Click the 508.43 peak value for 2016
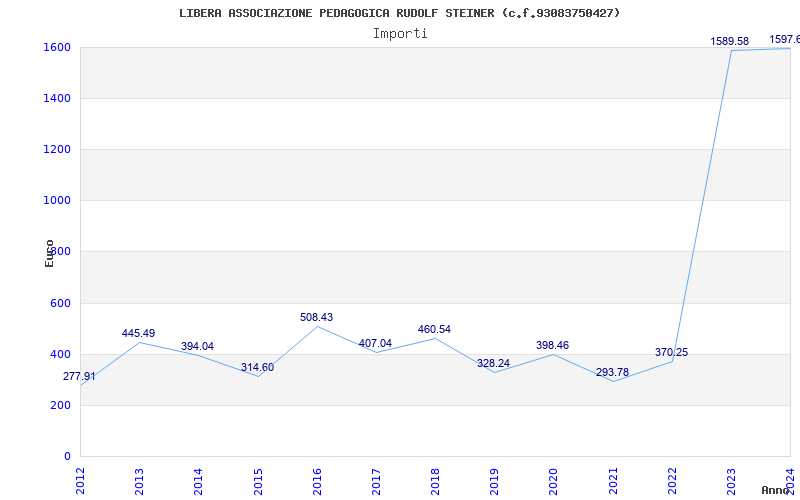The image size is (800, 500). (x=316, y=317)
